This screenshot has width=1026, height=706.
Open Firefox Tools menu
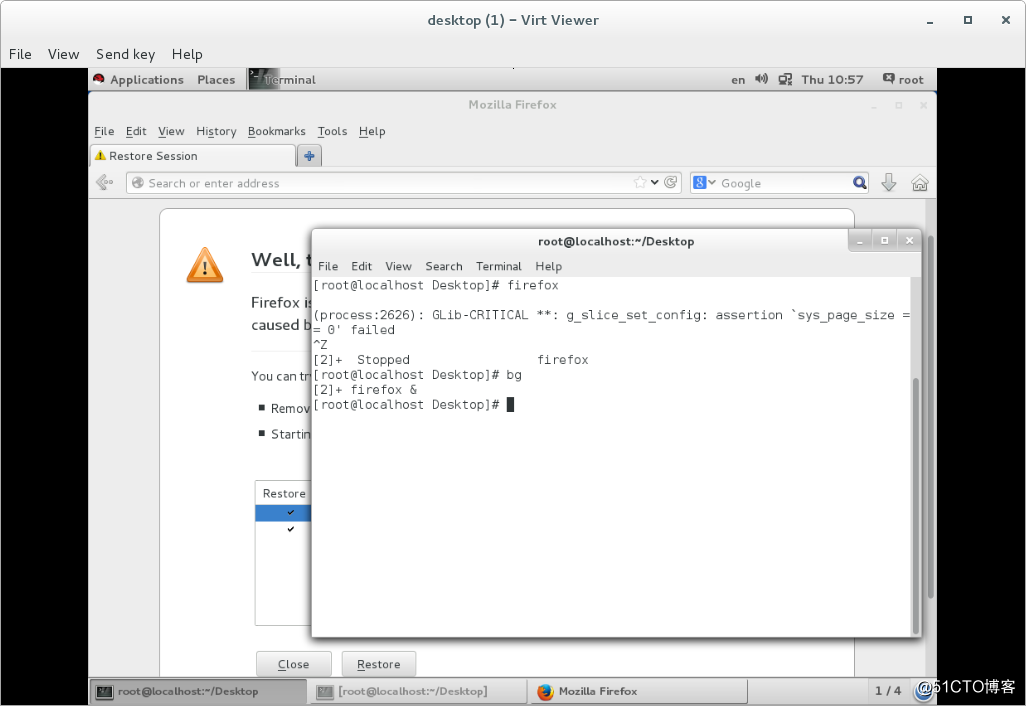click(x=332, y=132)
